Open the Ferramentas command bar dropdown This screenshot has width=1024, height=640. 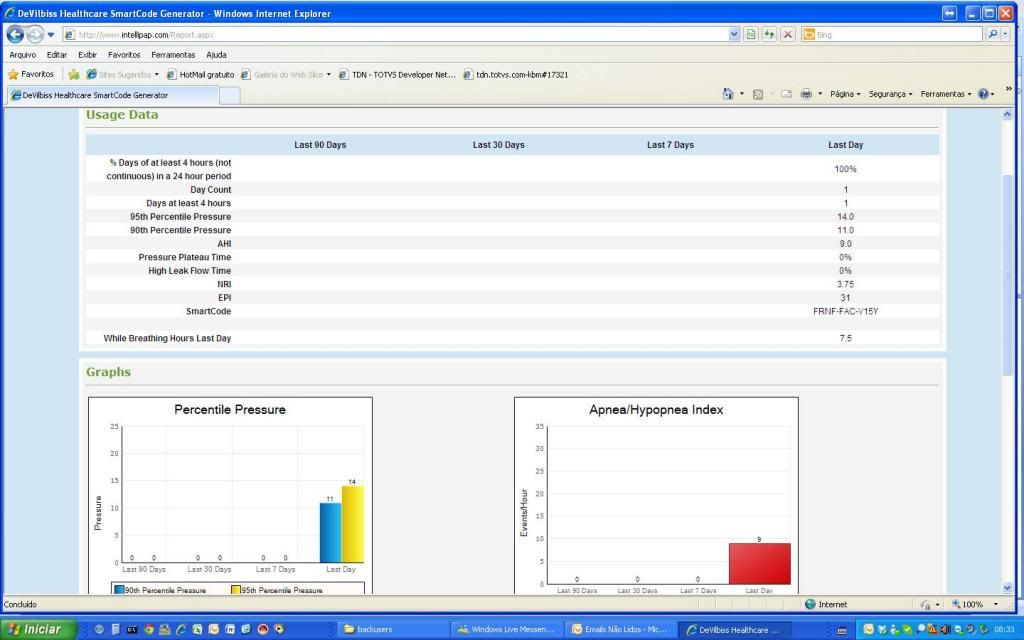click(946, 94)
